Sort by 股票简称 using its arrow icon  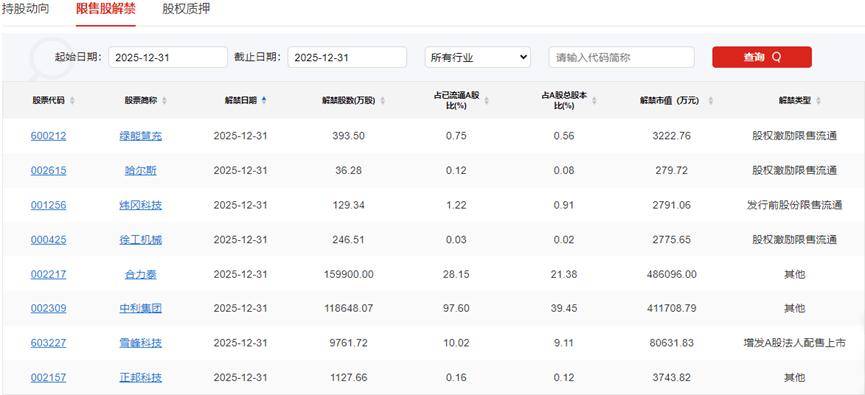(164, 100)
